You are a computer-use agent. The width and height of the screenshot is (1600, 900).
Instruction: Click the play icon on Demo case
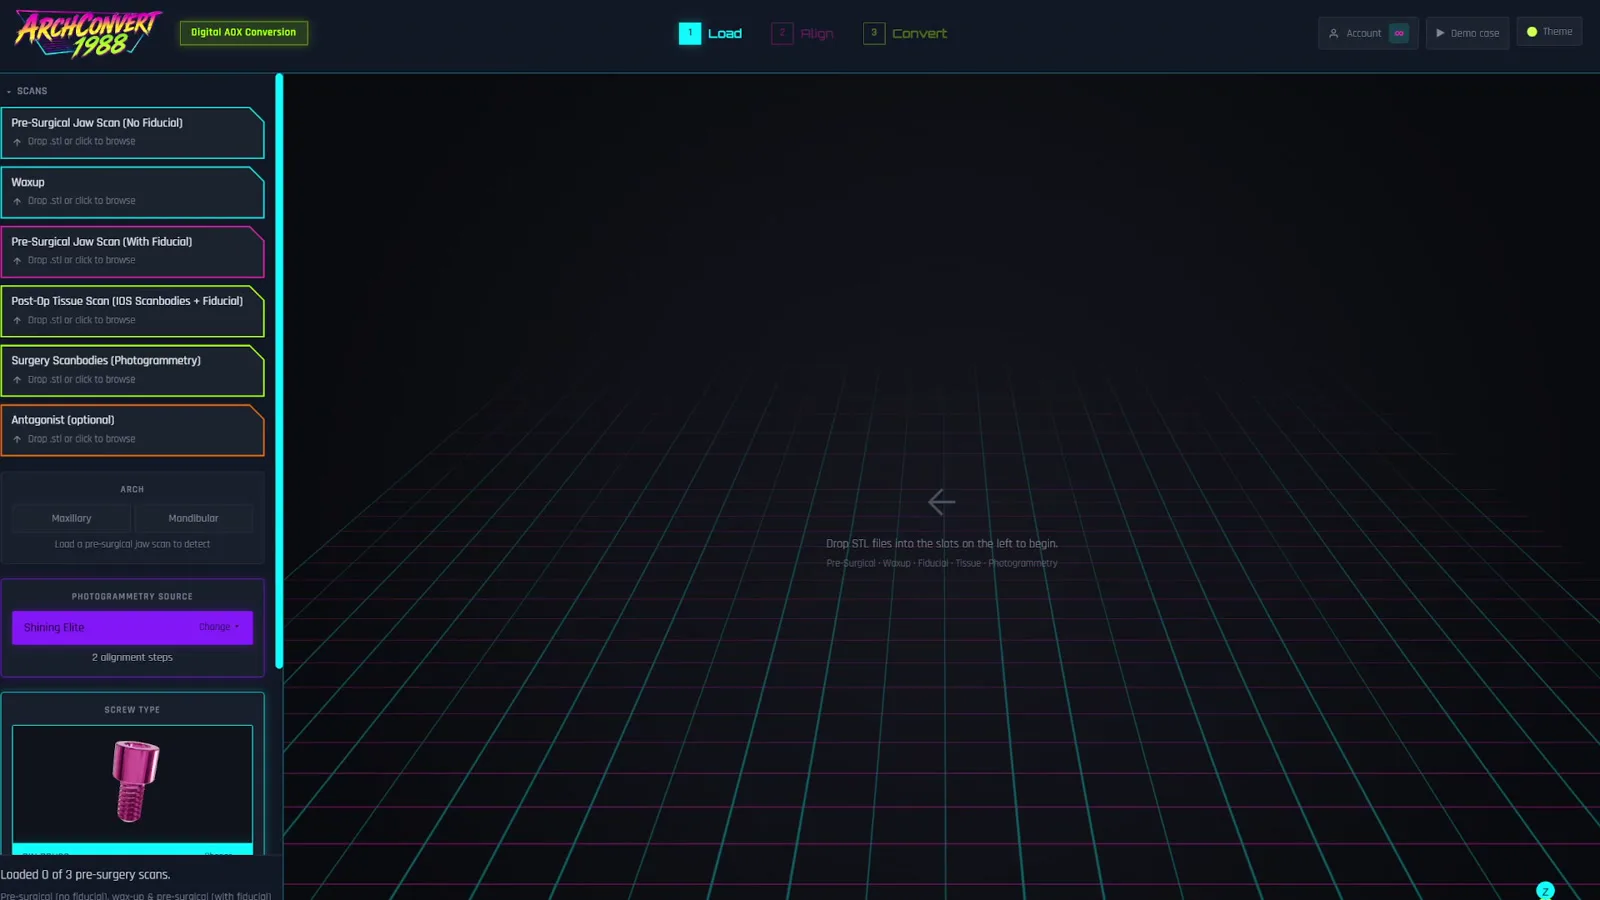click(1440, 33)
